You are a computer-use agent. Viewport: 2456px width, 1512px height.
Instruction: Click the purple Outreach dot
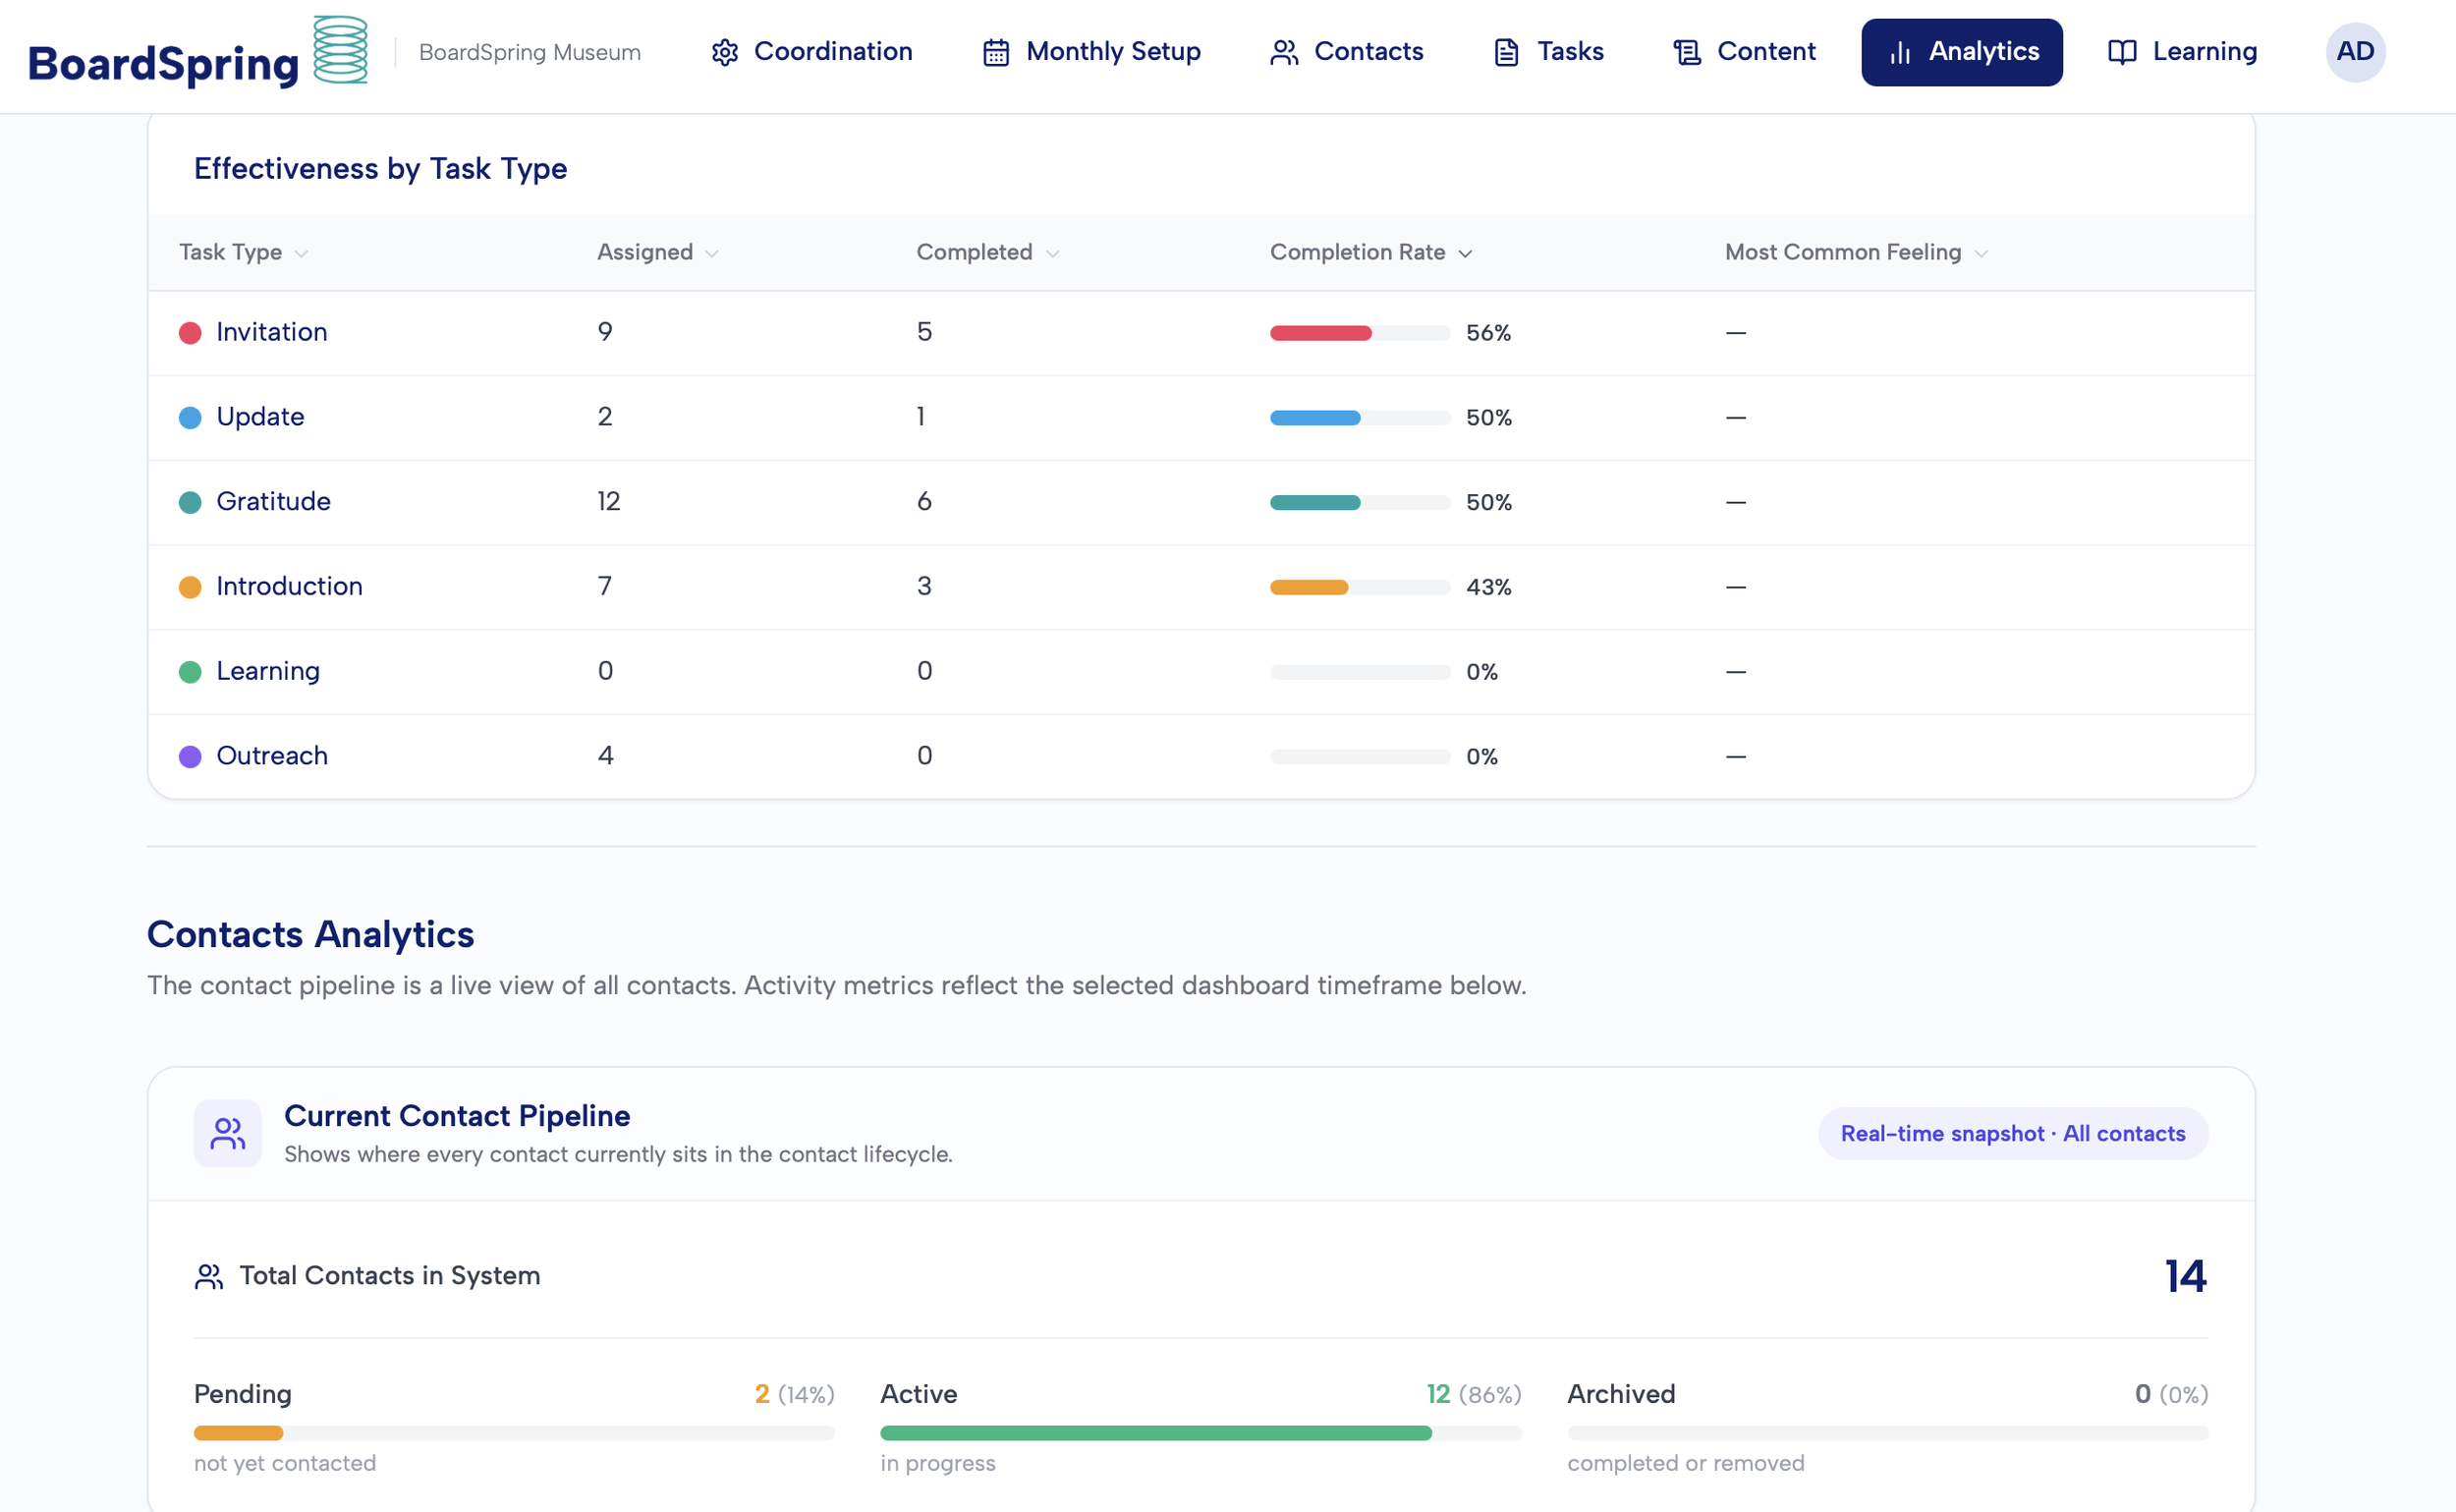[x=190, y=757]
